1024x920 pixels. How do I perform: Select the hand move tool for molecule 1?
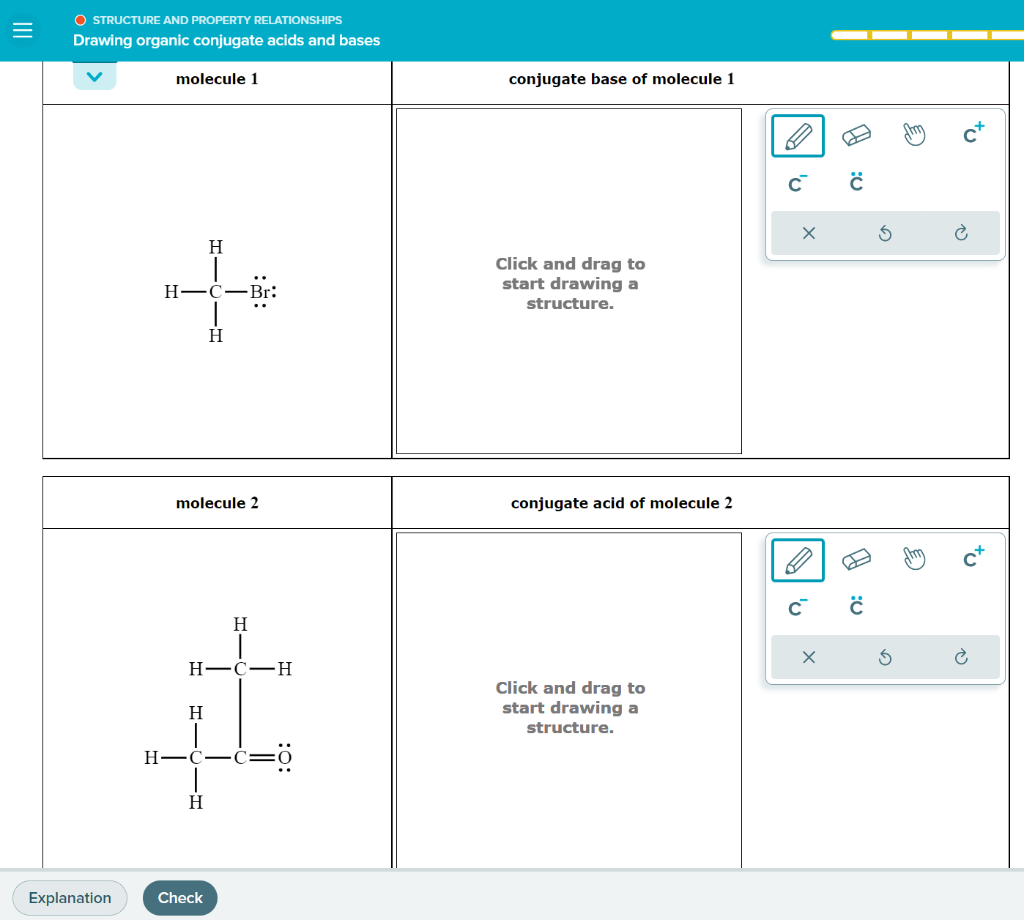coord(914,135)
